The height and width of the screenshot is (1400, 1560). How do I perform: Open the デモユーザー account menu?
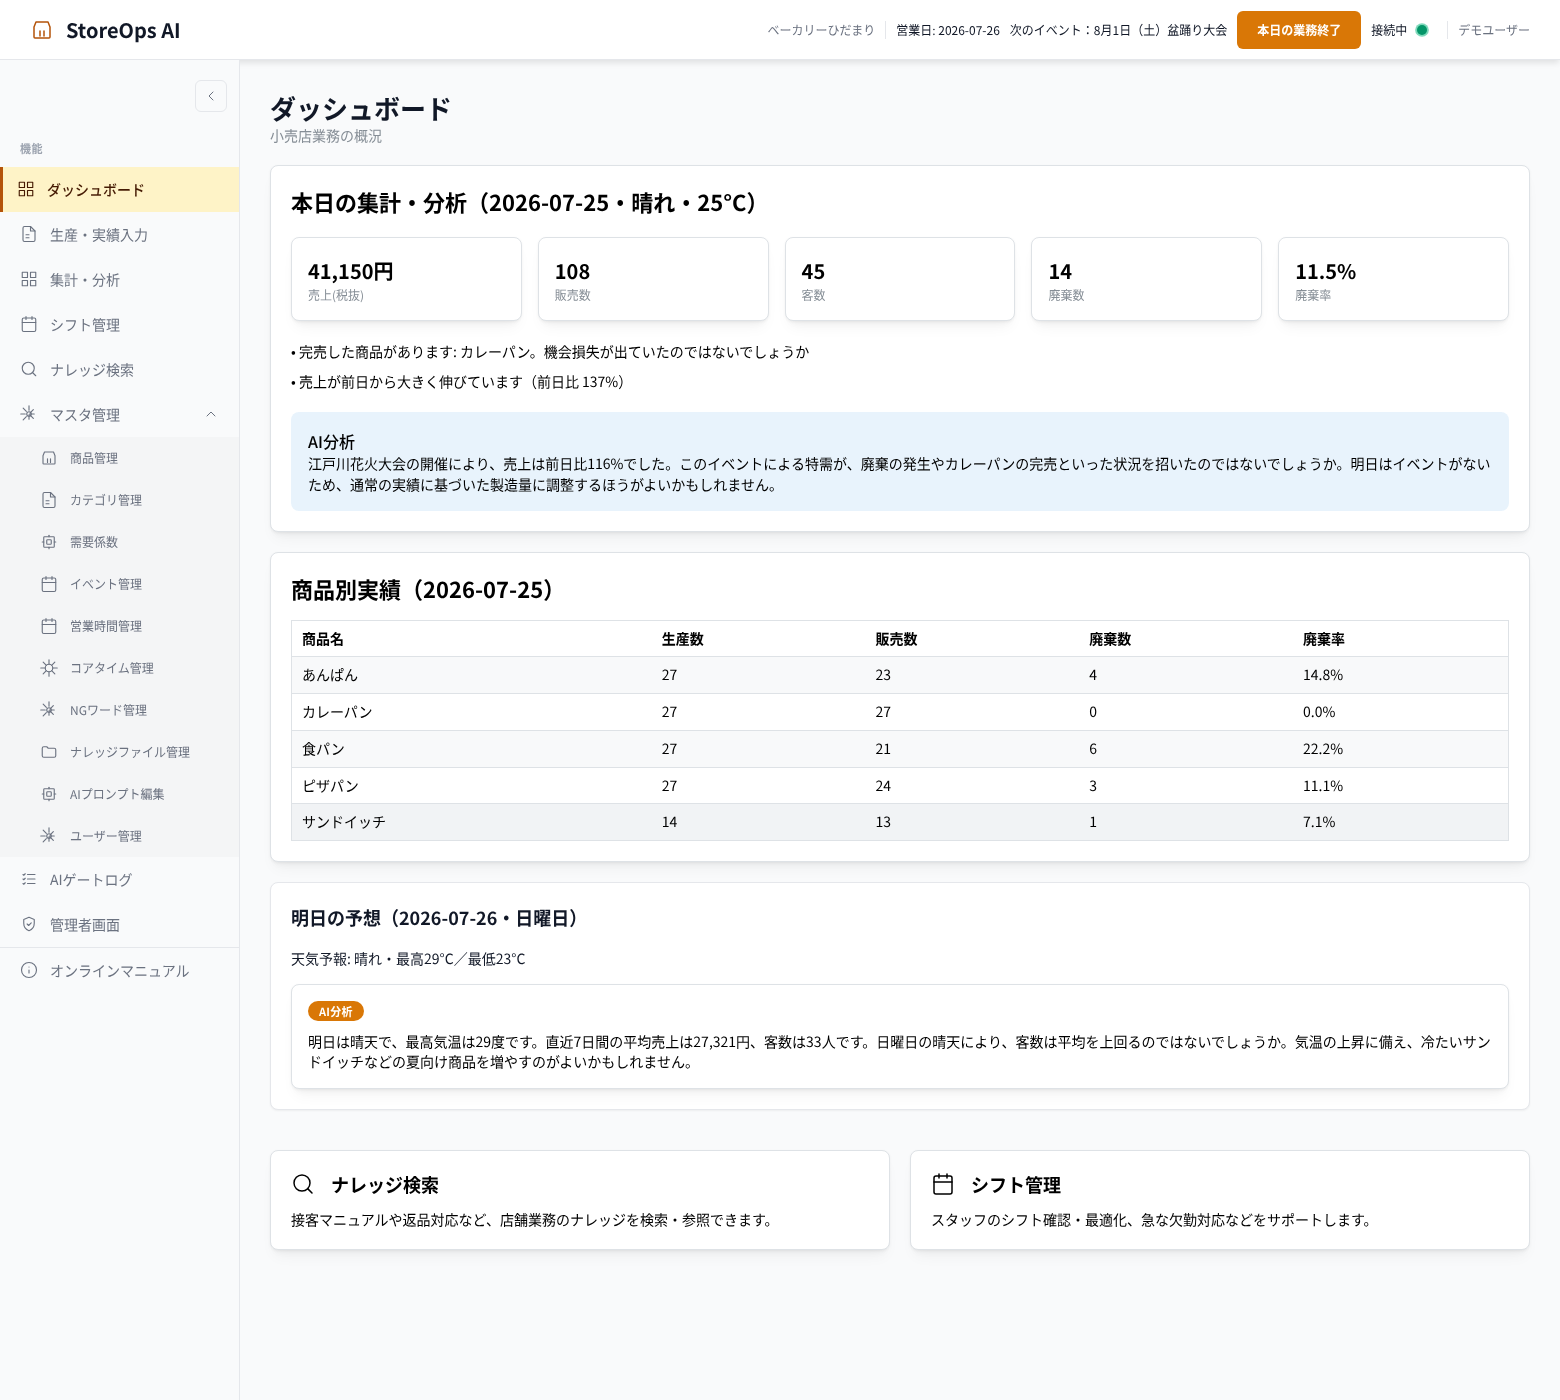click(x=1494, y=30)
